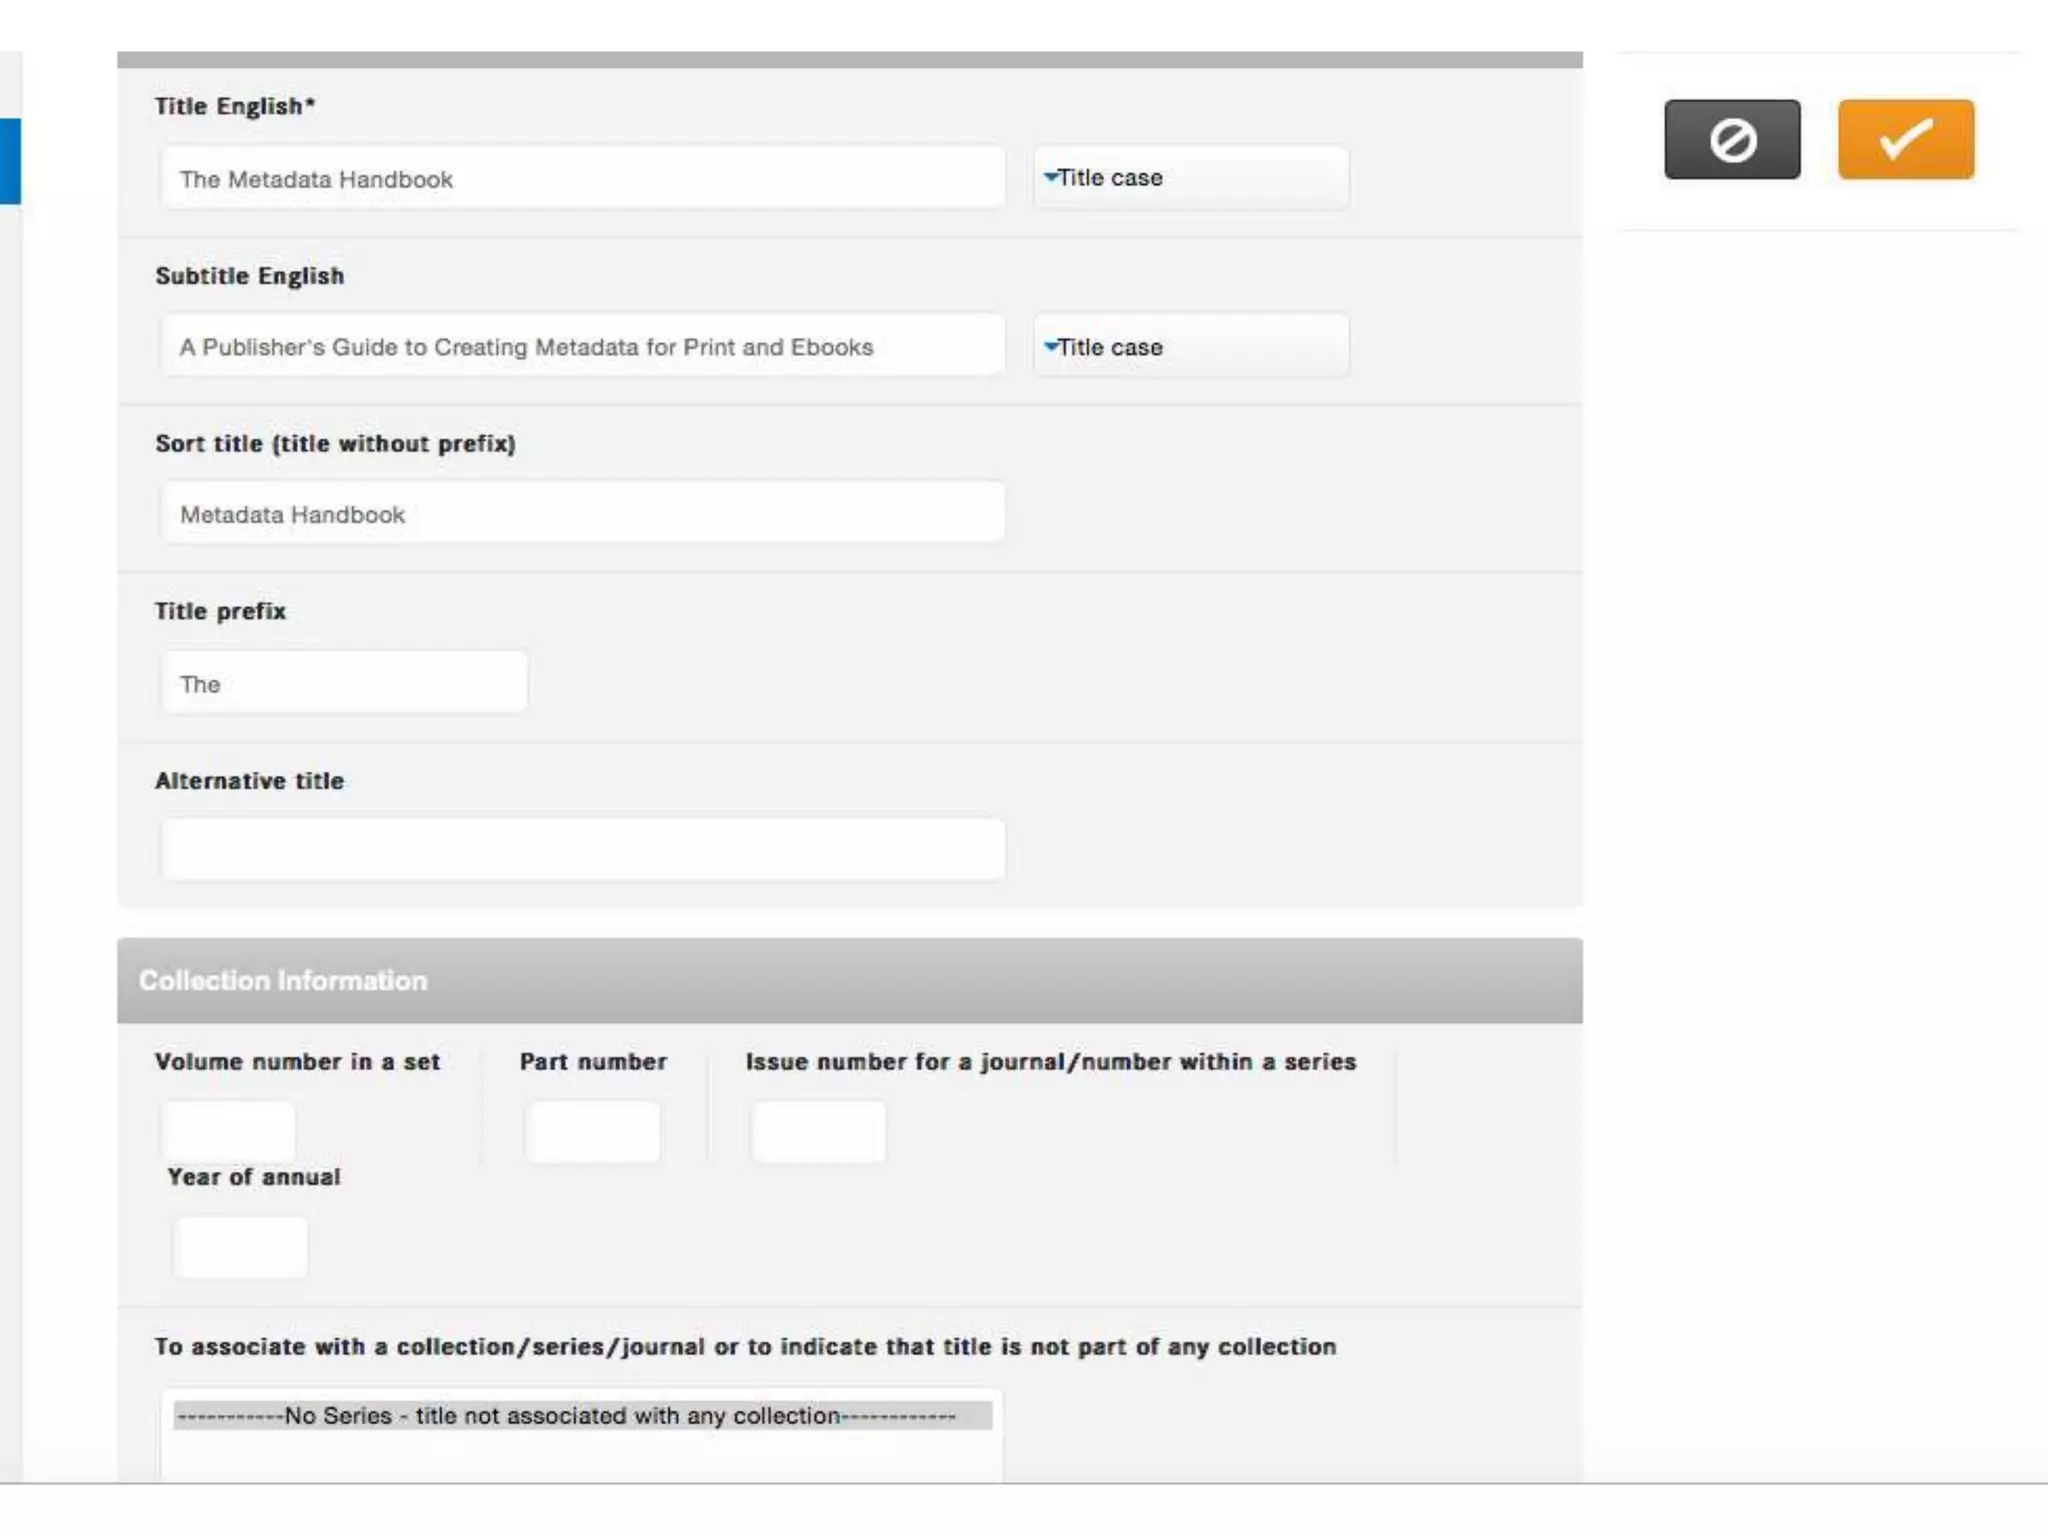Click the orange checkmark save button
The image size is (2048, 1536).
coord(1905,139)
